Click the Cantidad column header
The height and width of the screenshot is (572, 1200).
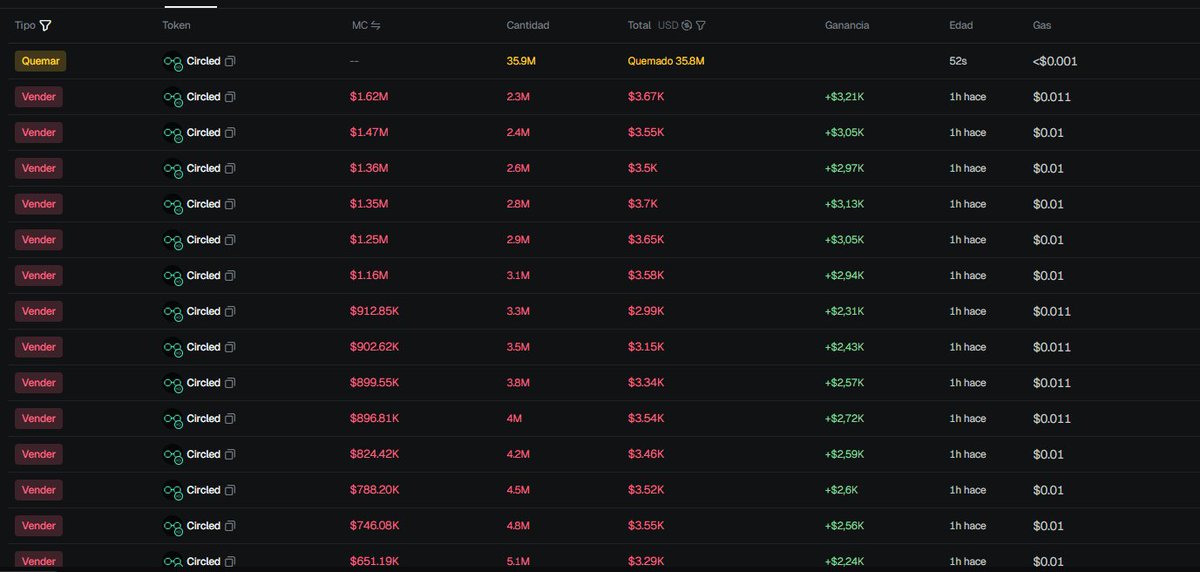coord(528,25)
